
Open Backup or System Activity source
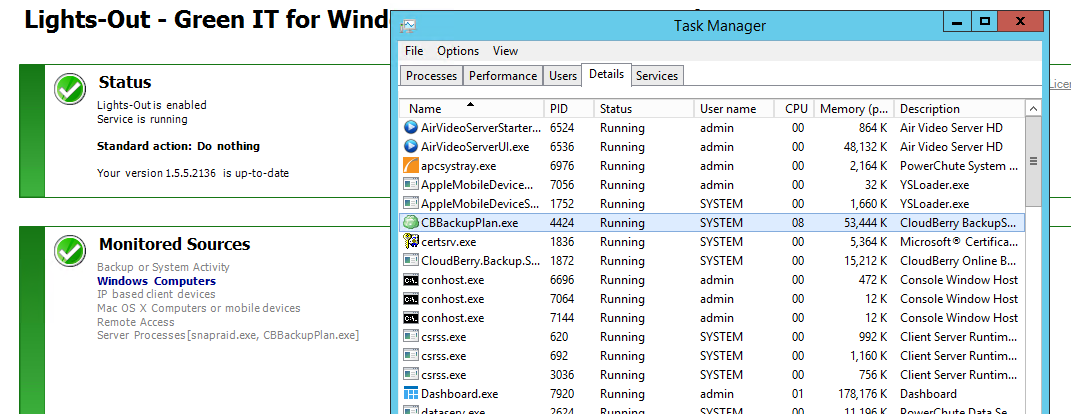click(163, 267)
